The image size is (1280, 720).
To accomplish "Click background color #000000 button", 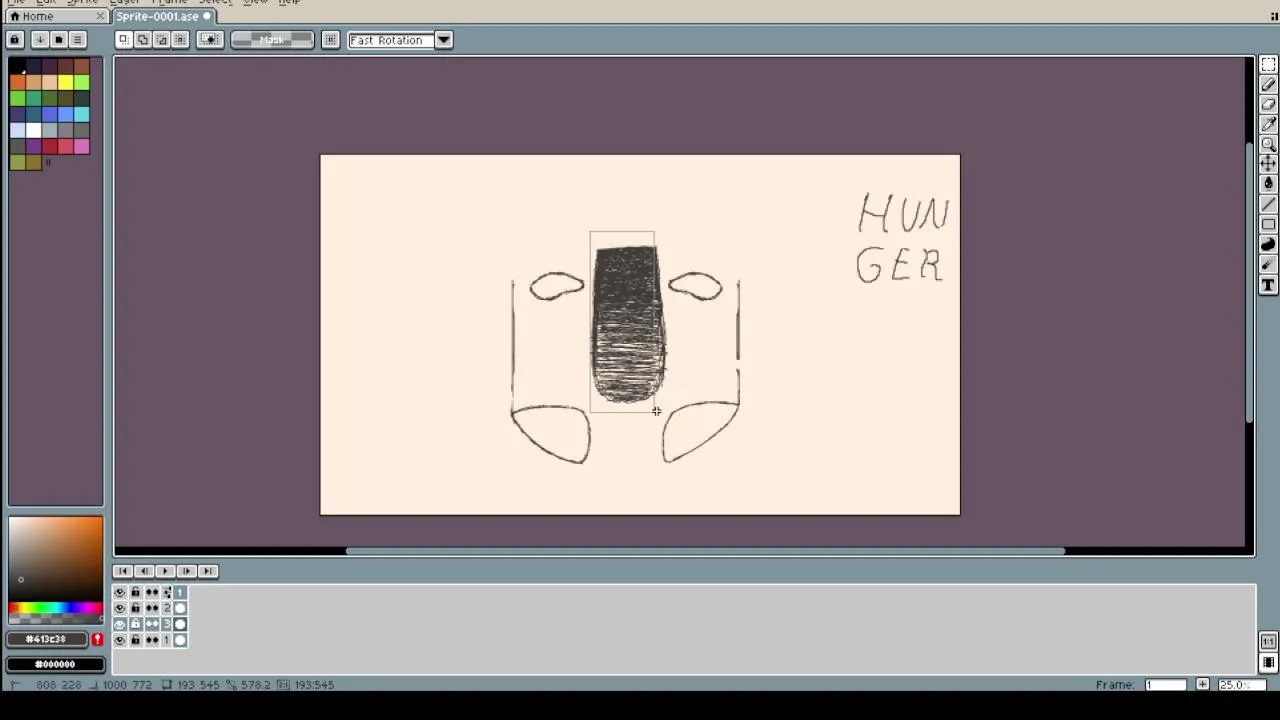I will point(55,664).
